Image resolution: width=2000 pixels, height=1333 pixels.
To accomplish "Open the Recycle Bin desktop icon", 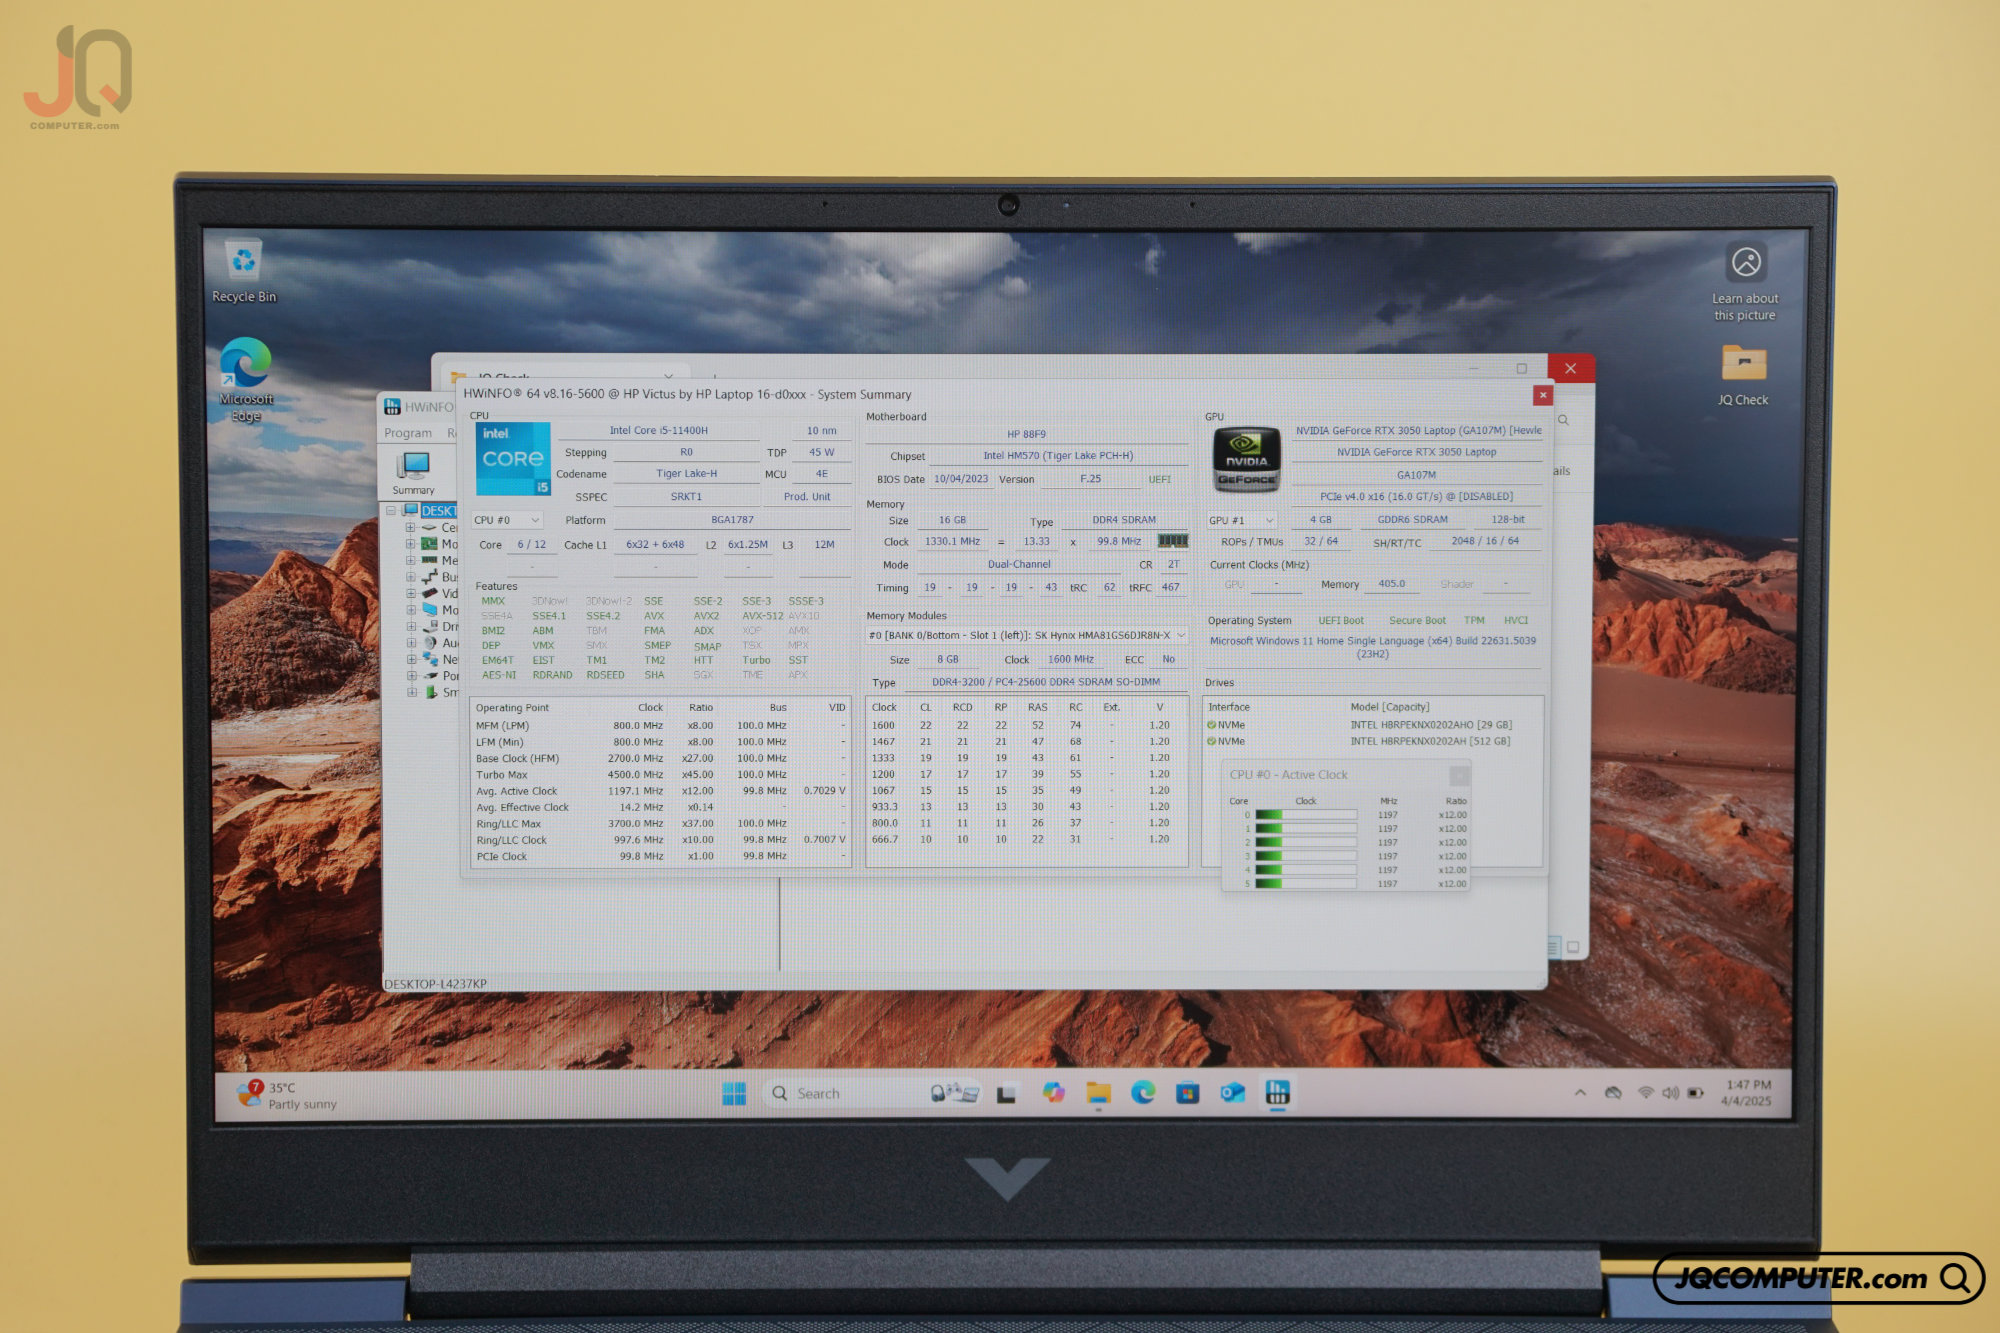I will click(244, 270).
